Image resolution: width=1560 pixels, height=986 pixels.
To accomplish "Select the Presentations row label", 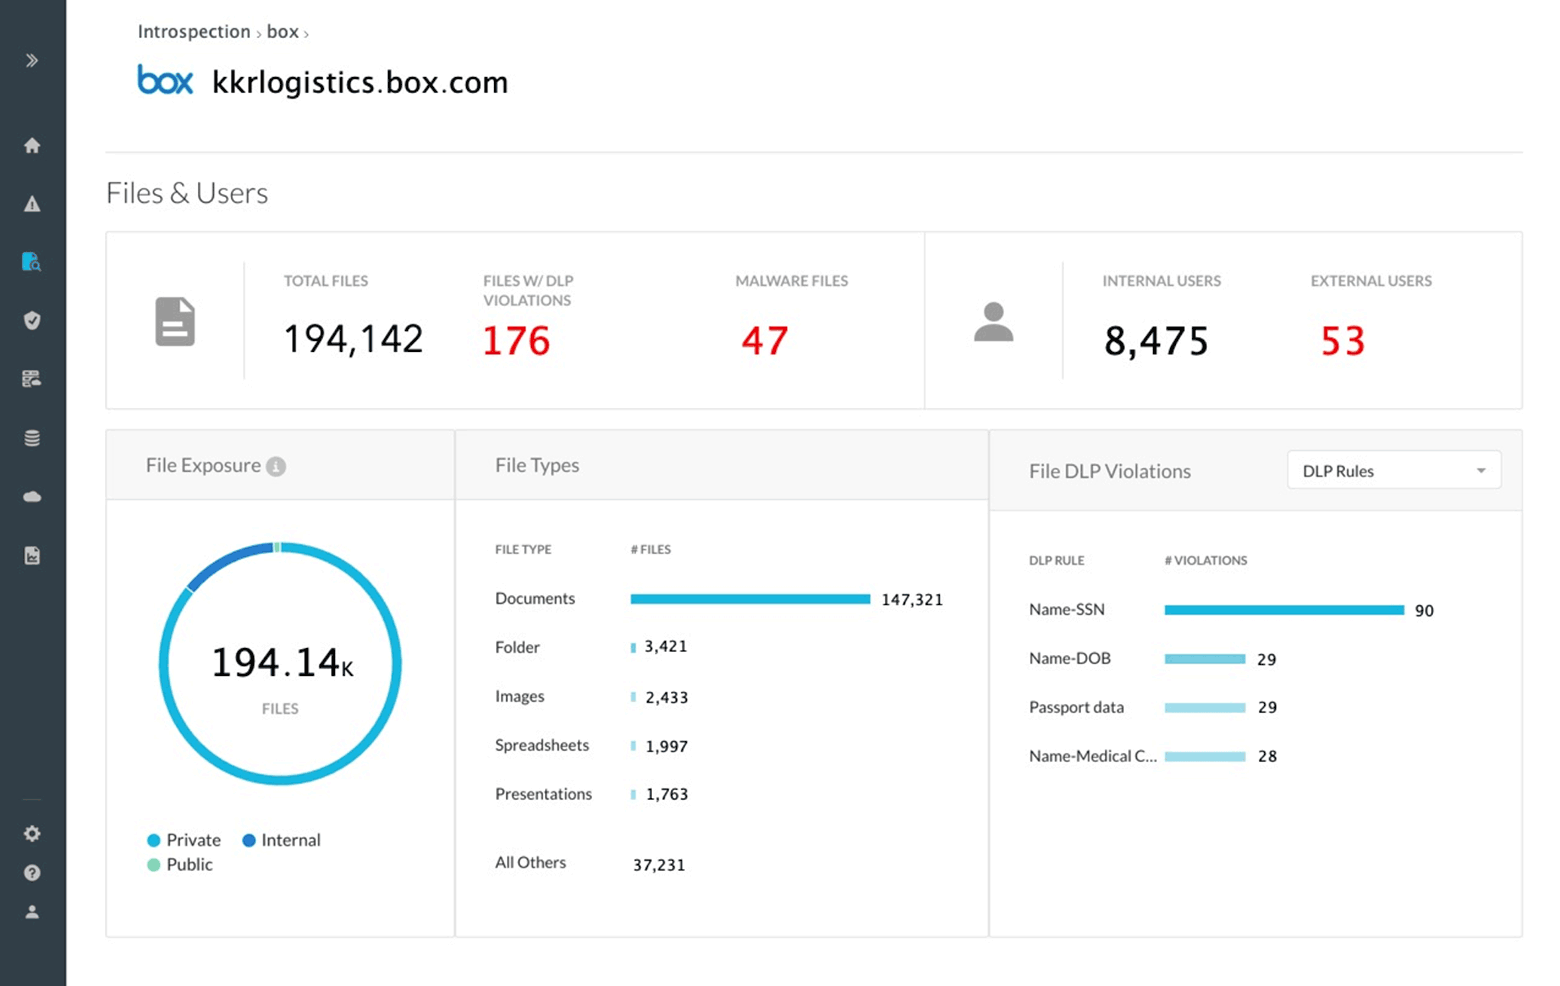I will click(543, 794).
